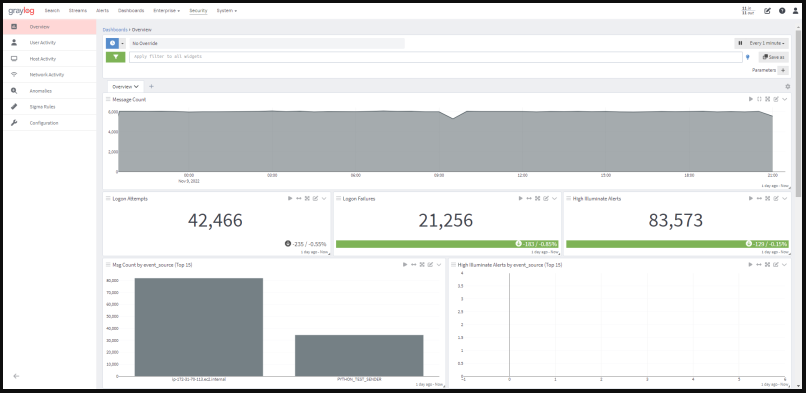Focus the Apply filter to all widgets field
The width and height of the screenshot is (806, 393).
436,57
